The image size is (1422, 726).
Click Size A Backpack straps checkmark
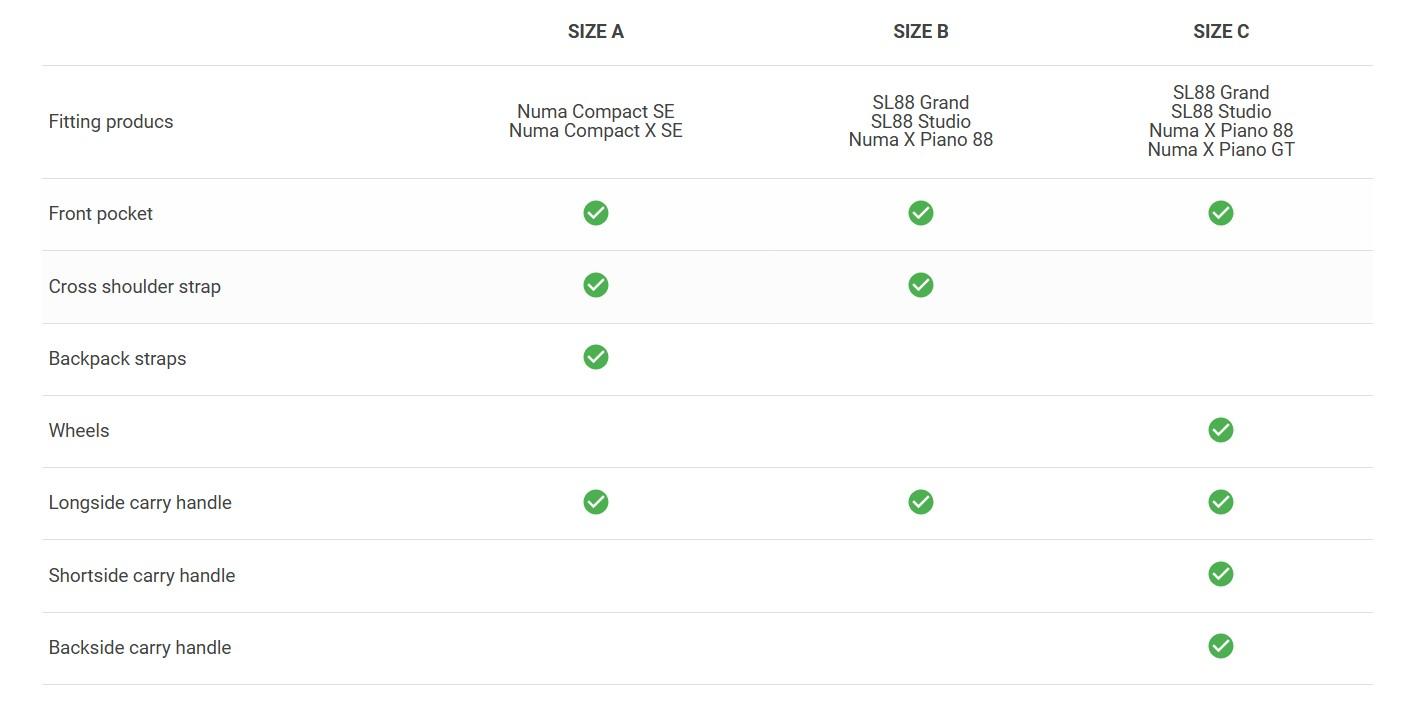click(x=595, y=357)
